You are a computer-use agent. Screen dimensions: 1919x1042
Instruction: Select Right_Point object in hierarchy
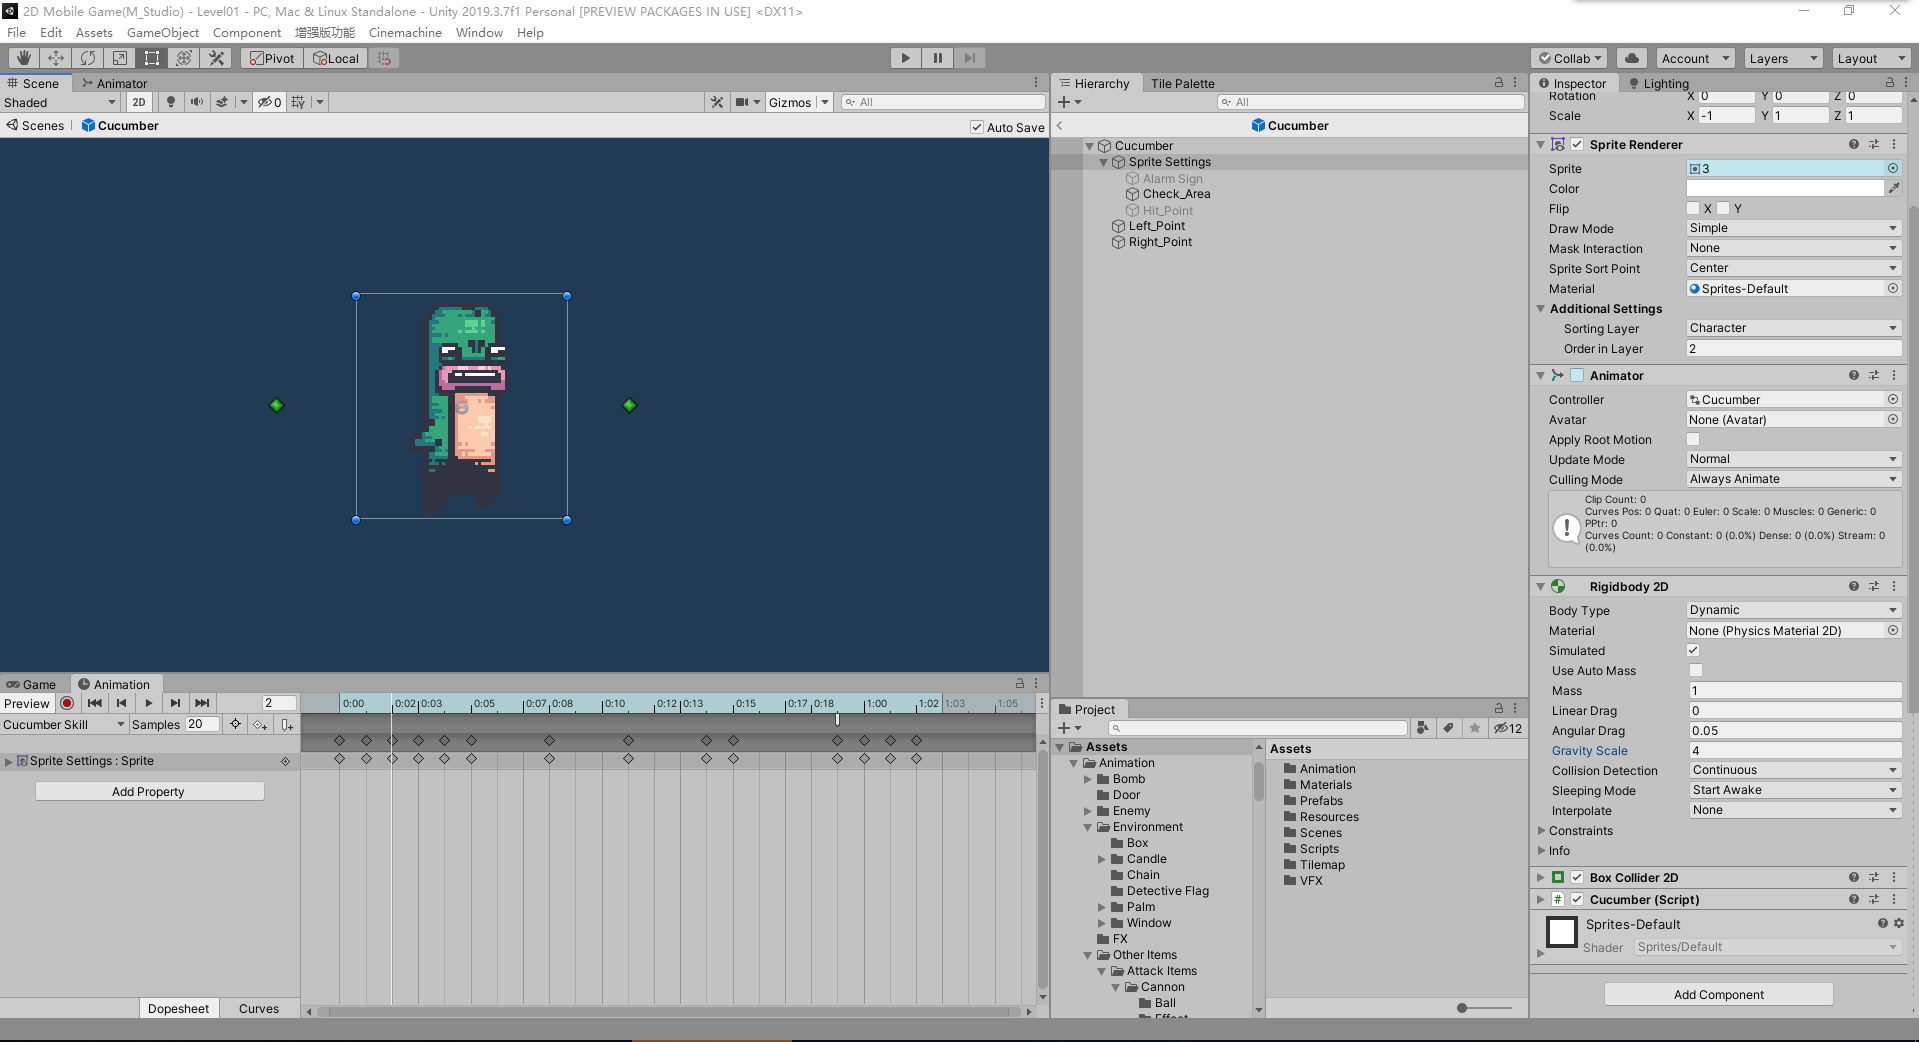point(1160,242)
